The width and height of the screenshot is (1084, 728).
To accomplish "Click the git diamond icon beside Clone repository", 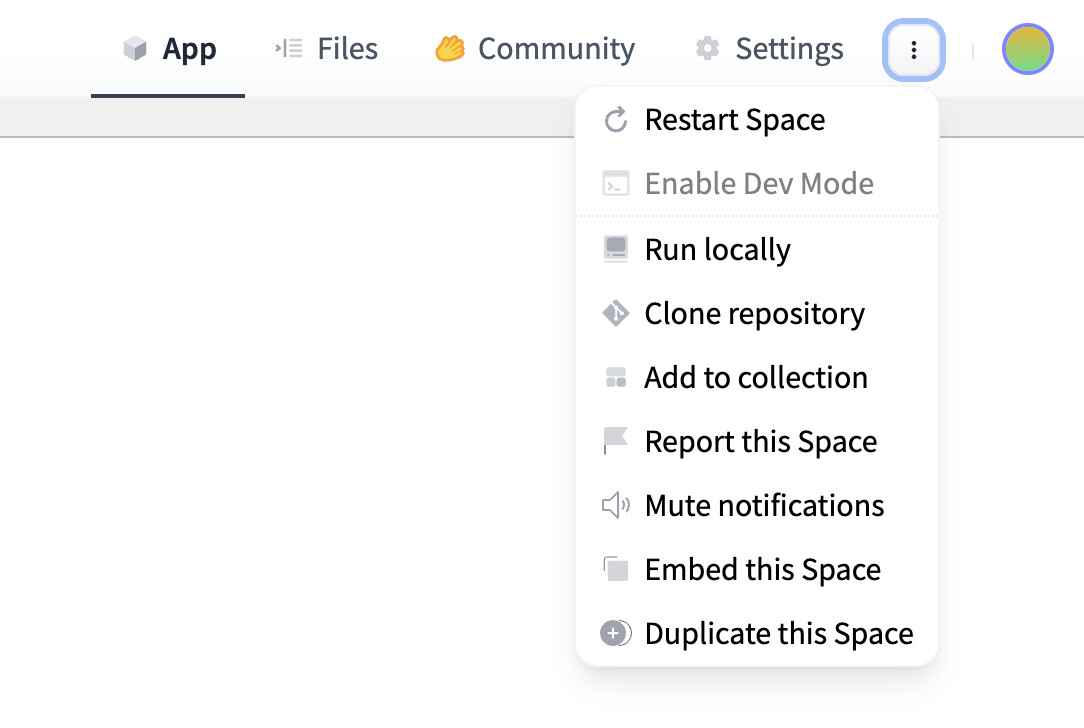I will pos(616,314).
